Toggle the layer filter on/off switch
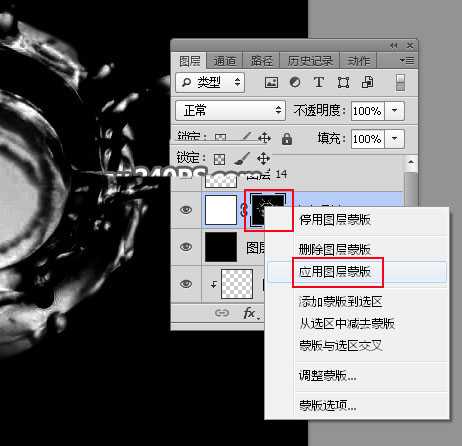 click(x=400, y=82)
